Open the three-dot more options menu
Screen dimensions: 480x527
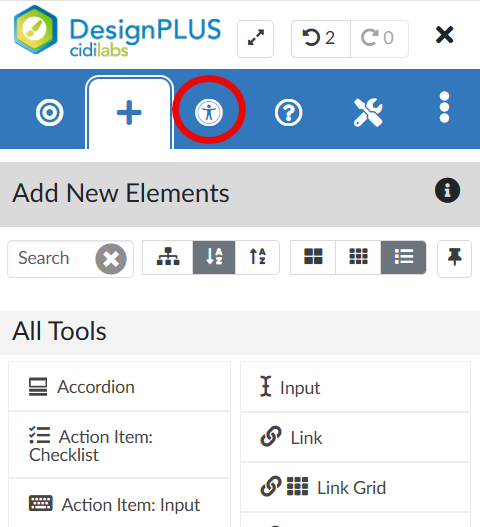tap(444, 107)
